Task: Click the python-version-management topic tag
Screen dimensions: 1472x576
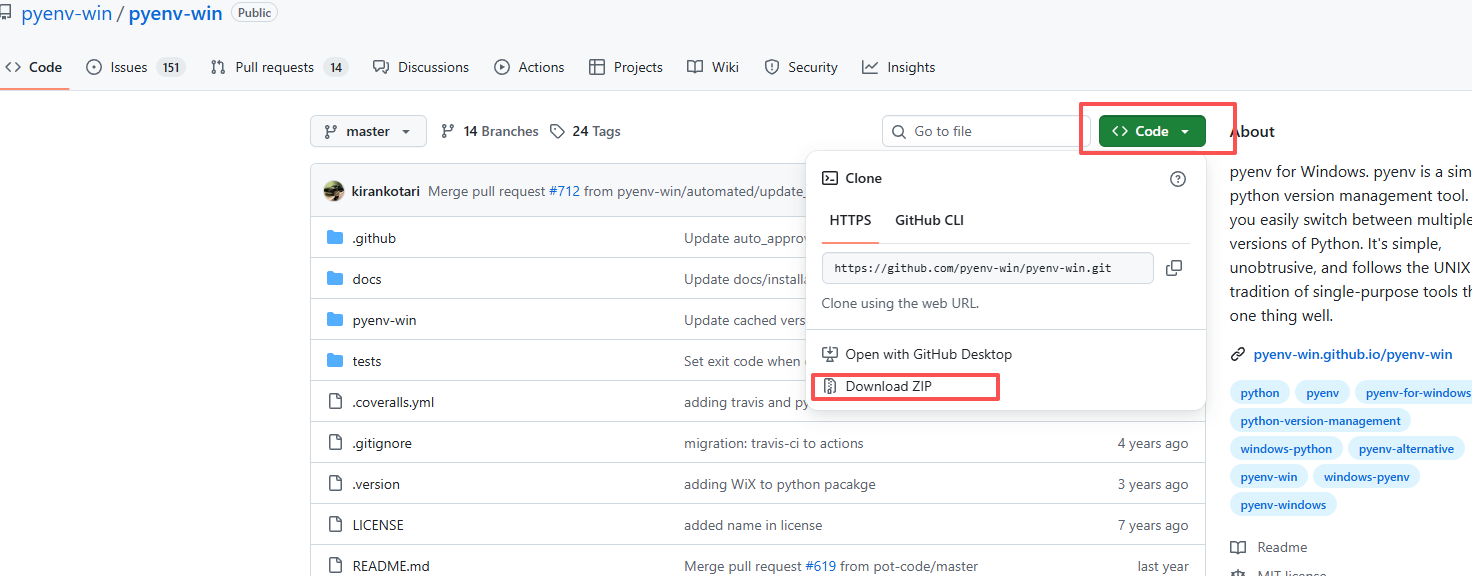Action: [1320, 421]
